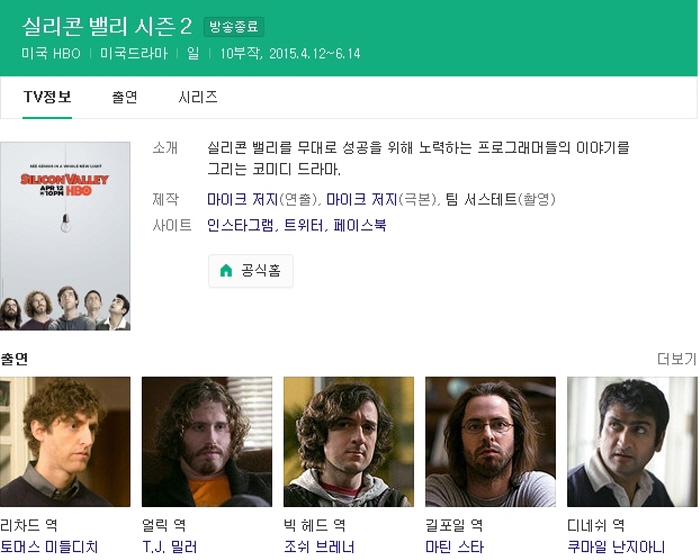Screen dimensions: 700x560
Task: Open the 인스타그램 site link
Action: click(x=240, y=225)
